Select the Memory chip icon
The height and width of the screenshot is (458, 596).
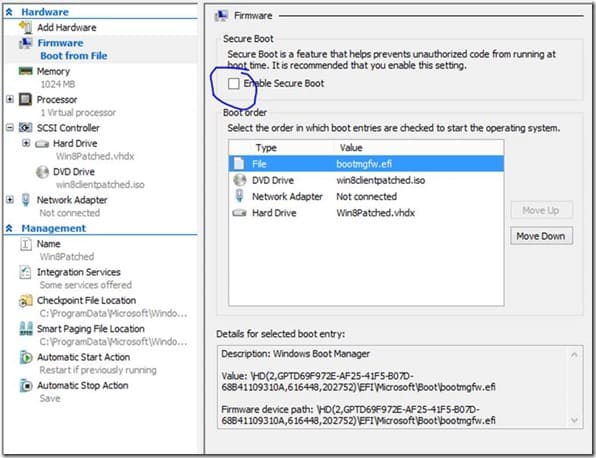pos(25,71)
